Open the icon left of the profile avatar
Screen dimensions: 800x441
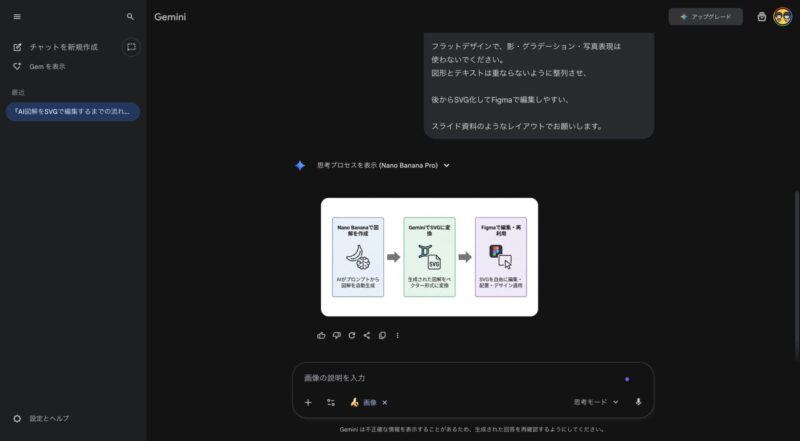[762, 17]
